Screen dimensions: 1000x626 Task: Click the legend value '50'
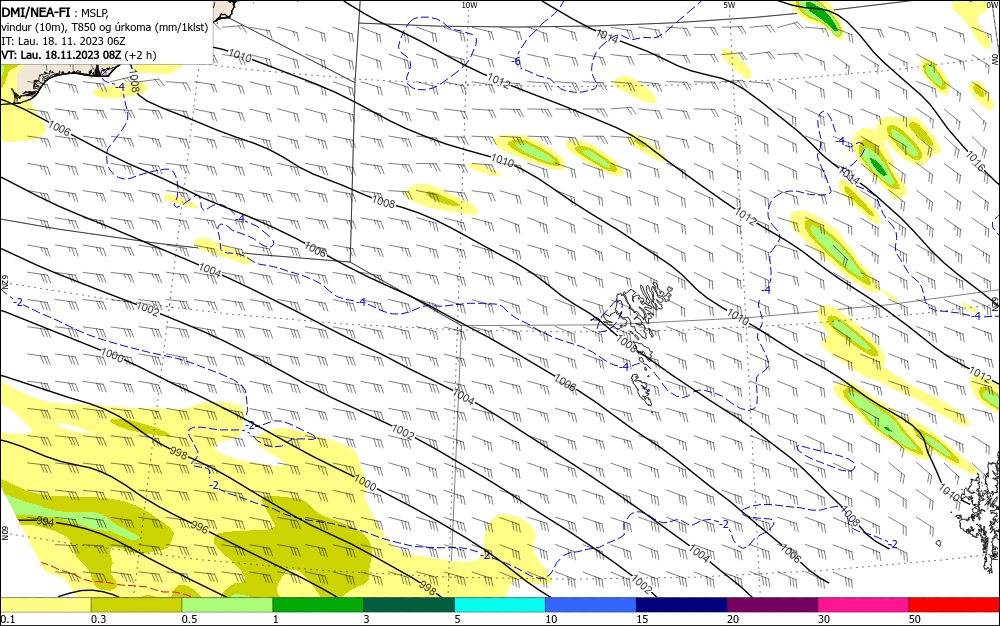[915, 619]
